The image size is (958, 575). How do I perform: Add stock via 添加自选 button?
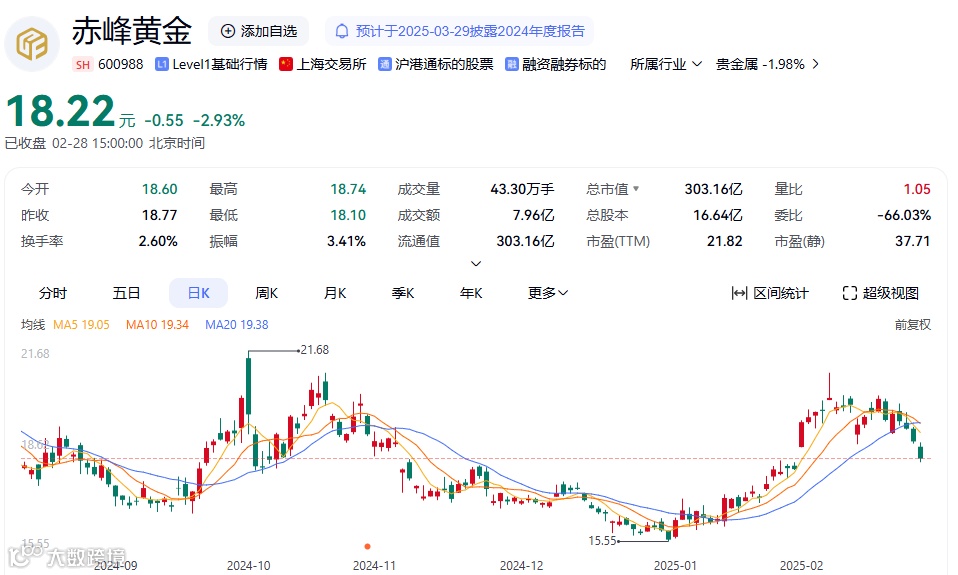[x=258, y=31]
